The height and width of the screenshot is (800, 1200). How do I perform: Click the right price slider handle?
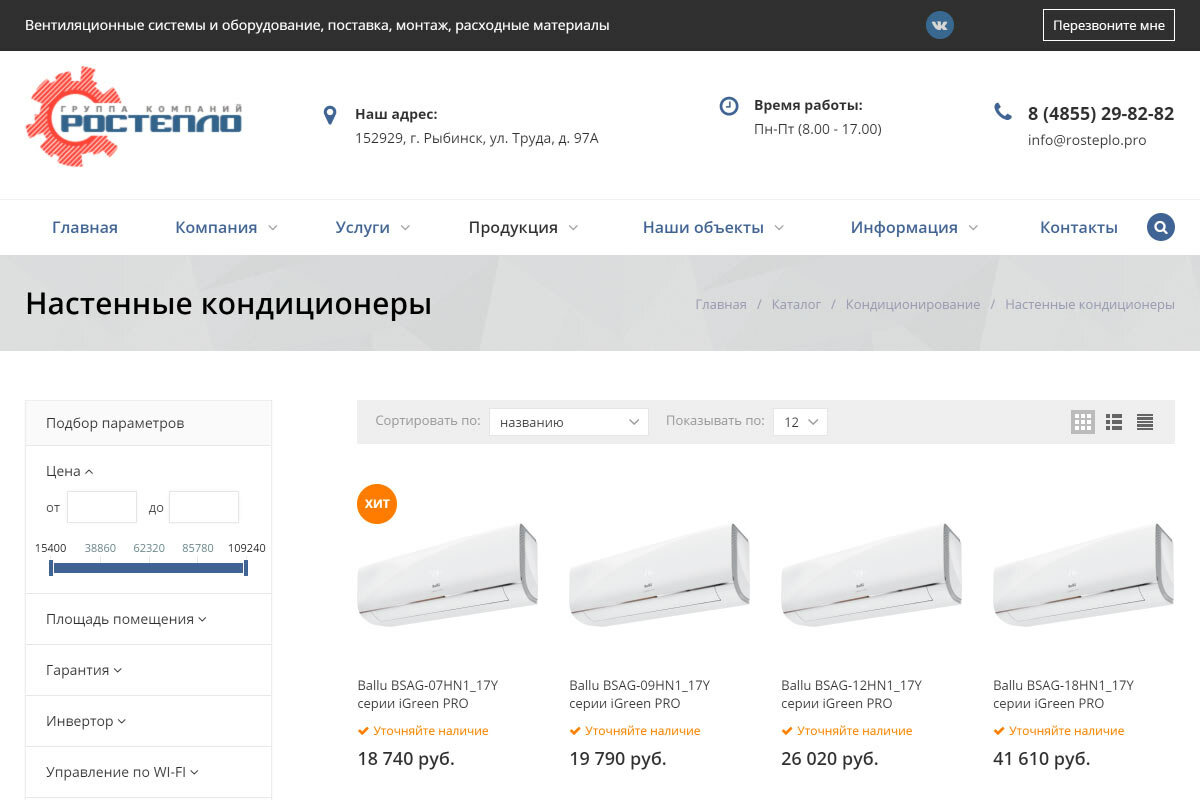(x=245, y=568)
